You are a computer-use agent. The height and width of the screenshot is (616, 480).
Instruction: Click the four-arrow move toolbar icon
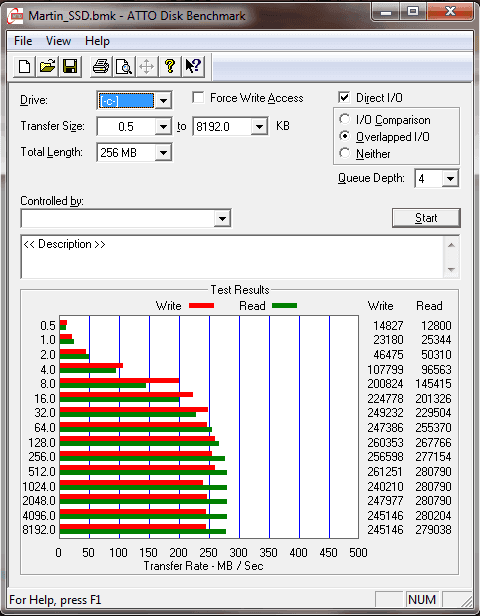tap(147, 66)
